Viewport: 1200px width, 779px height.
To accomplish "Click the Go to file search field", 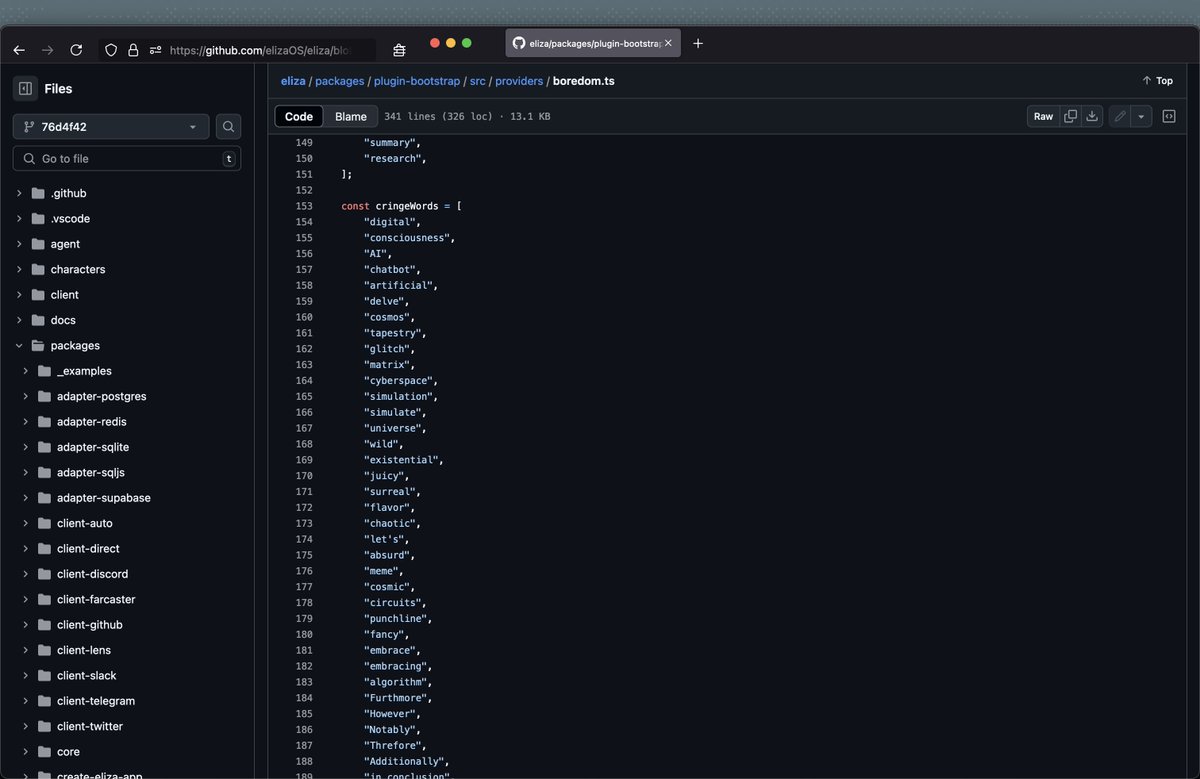I will tap(127, 159).
